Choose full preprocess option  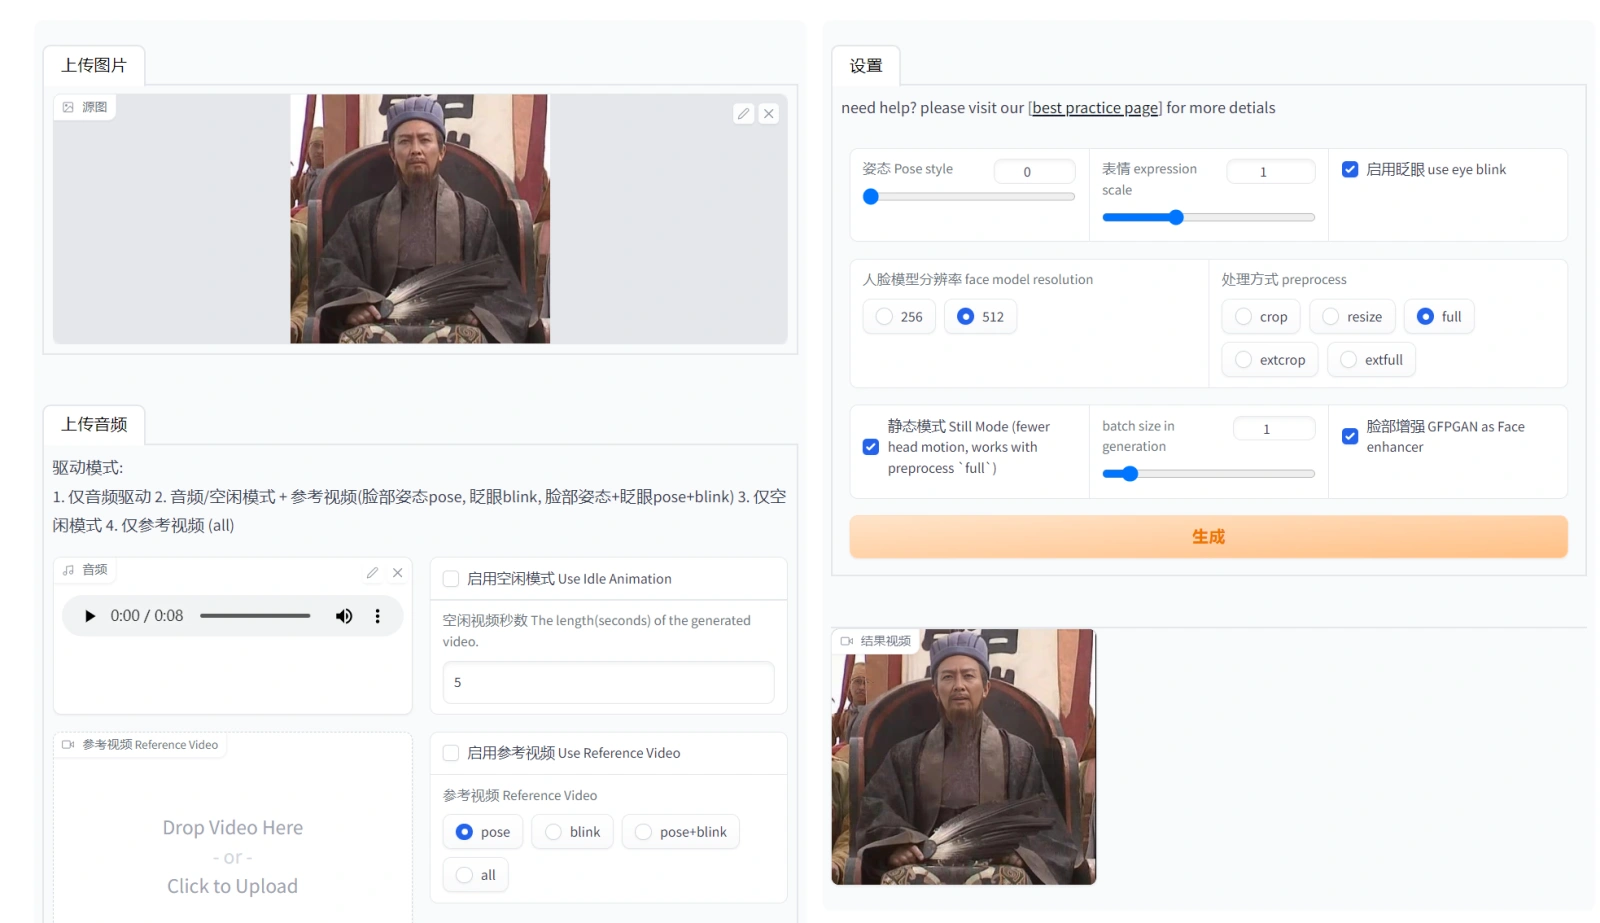tap(1439, 317)
